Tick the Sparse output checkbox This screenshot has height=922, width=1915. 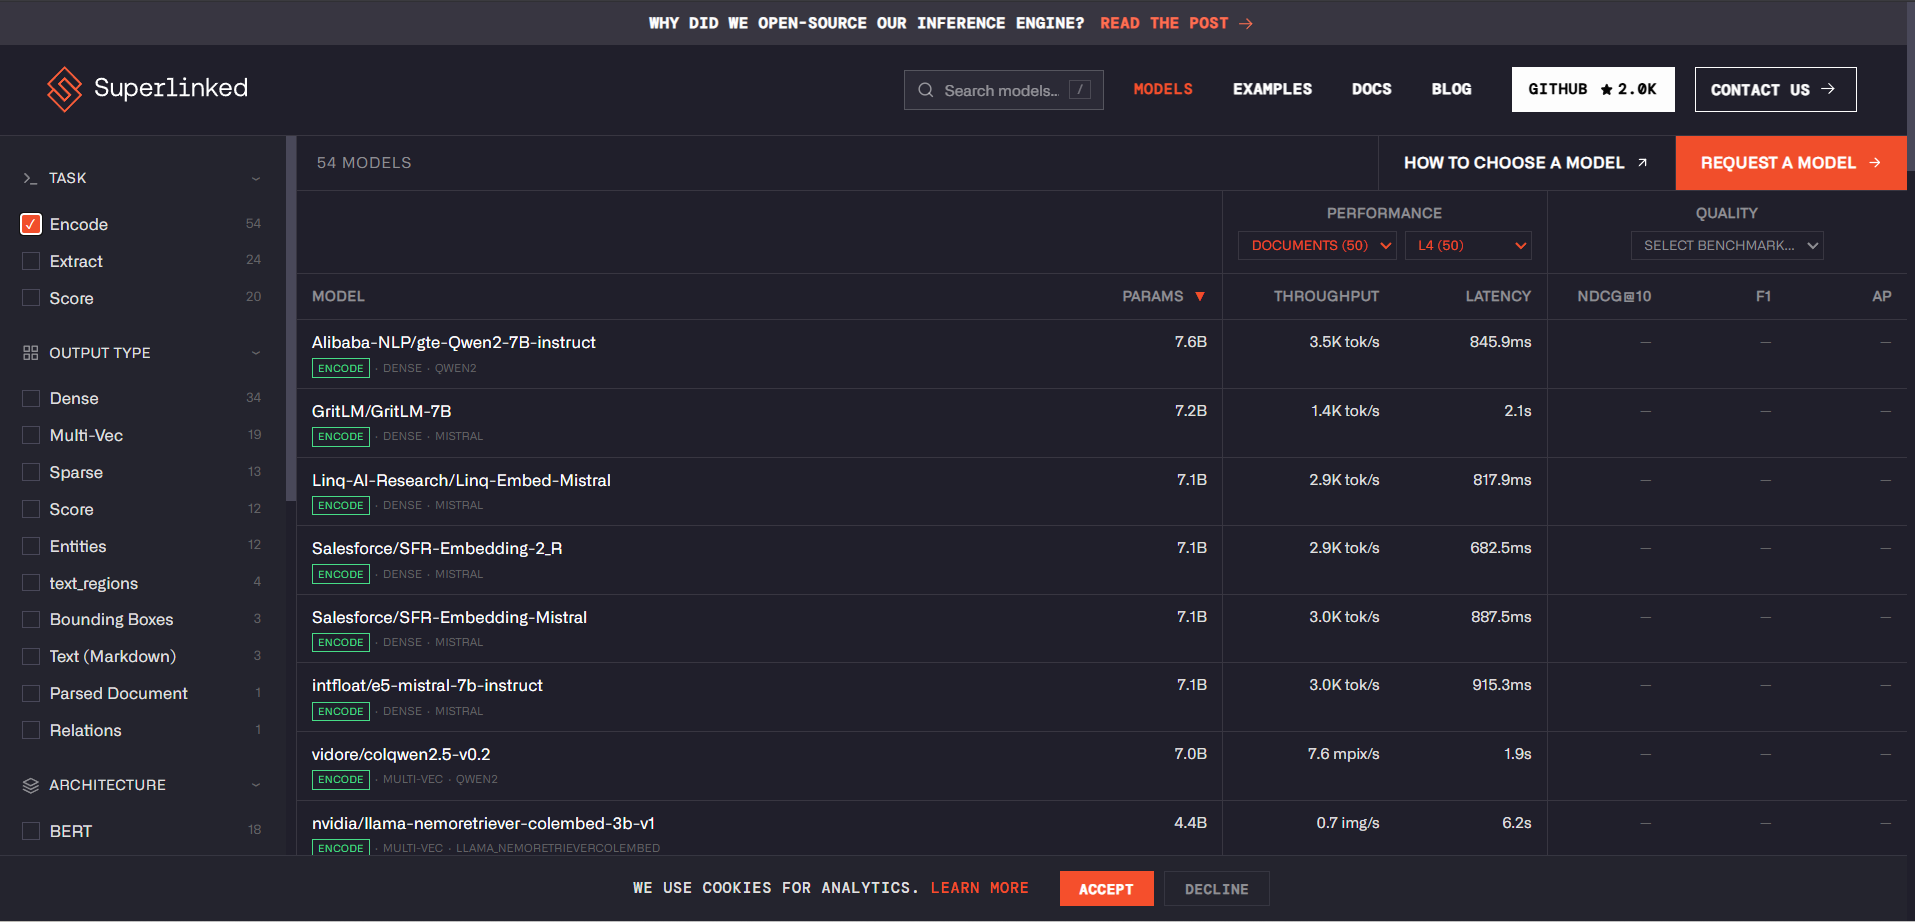tap(31, 472)
